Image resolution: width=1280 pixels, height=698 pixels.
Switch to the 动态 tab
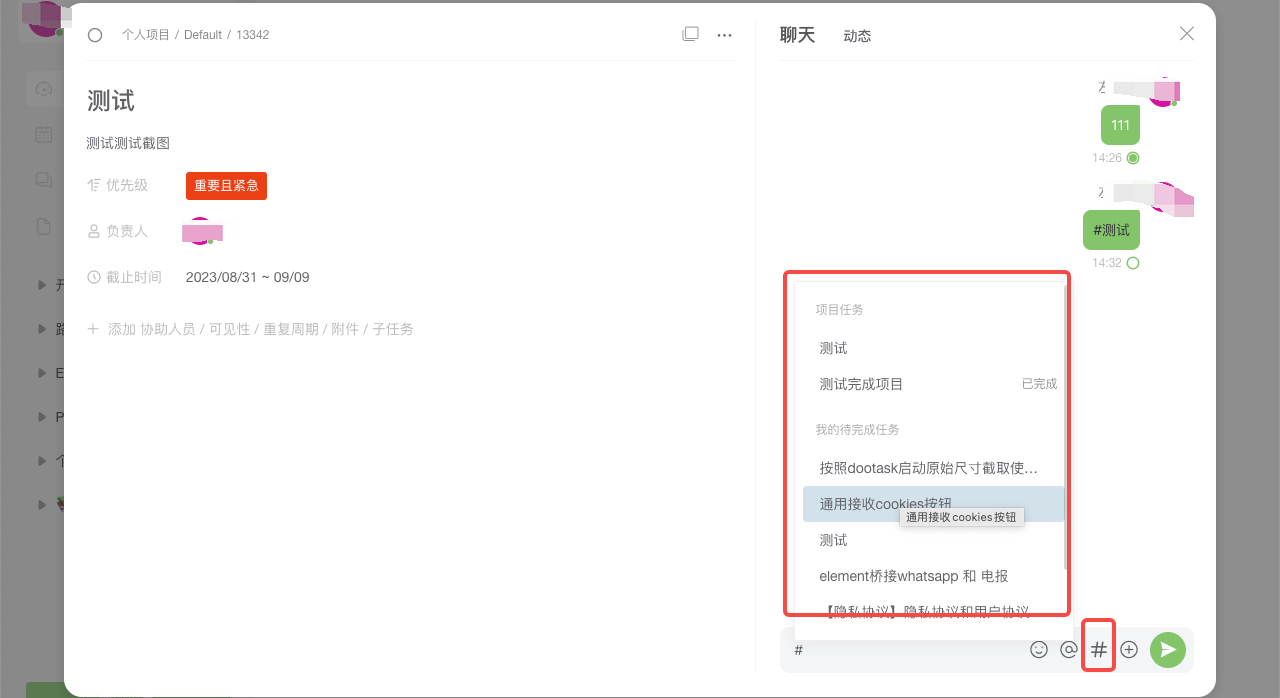(x=857, y=34)
